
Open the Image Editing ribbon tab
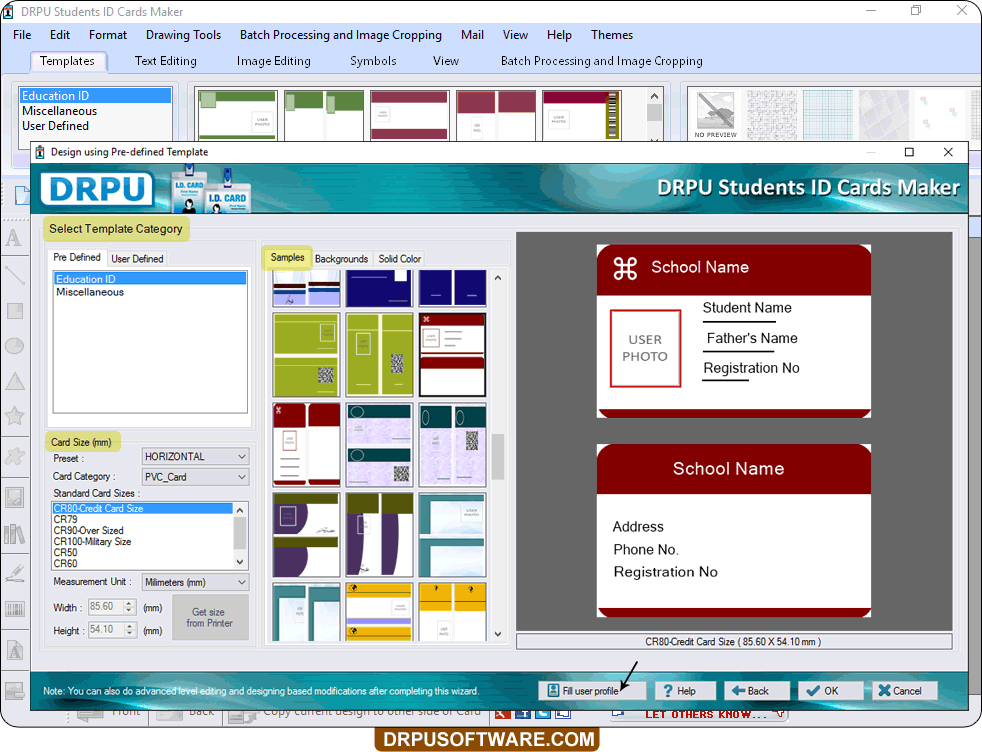click(274, 61)
